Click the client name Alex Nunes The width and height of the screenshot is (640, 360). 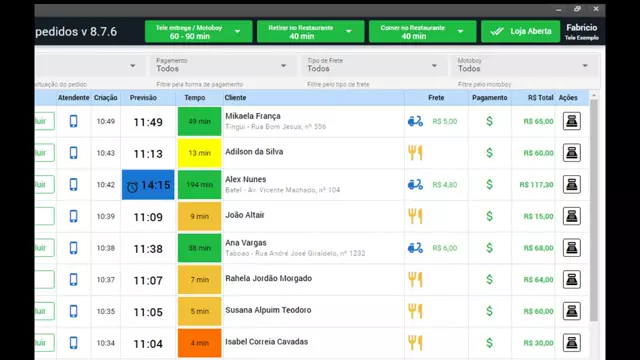[x=246, y=179]
